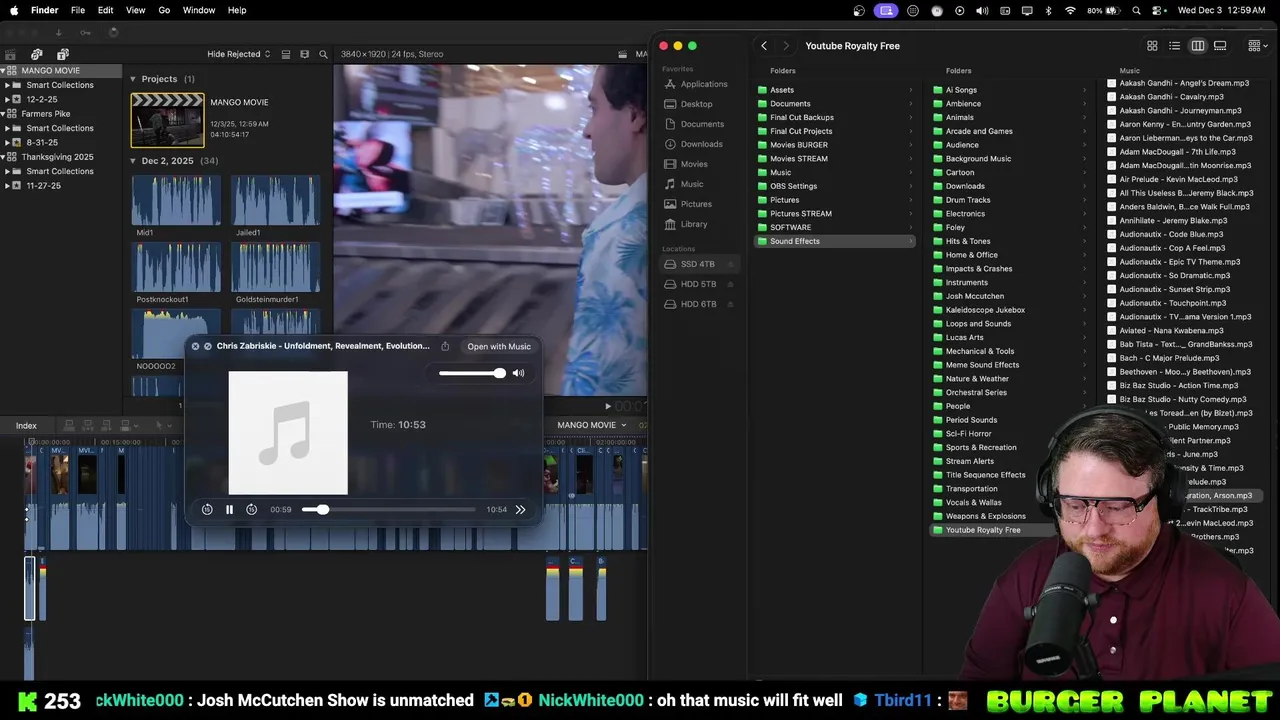Viewport: 1280px width, 720px height.
Task: Select the Sound Effects folder
Action: [x=836, y=241]
